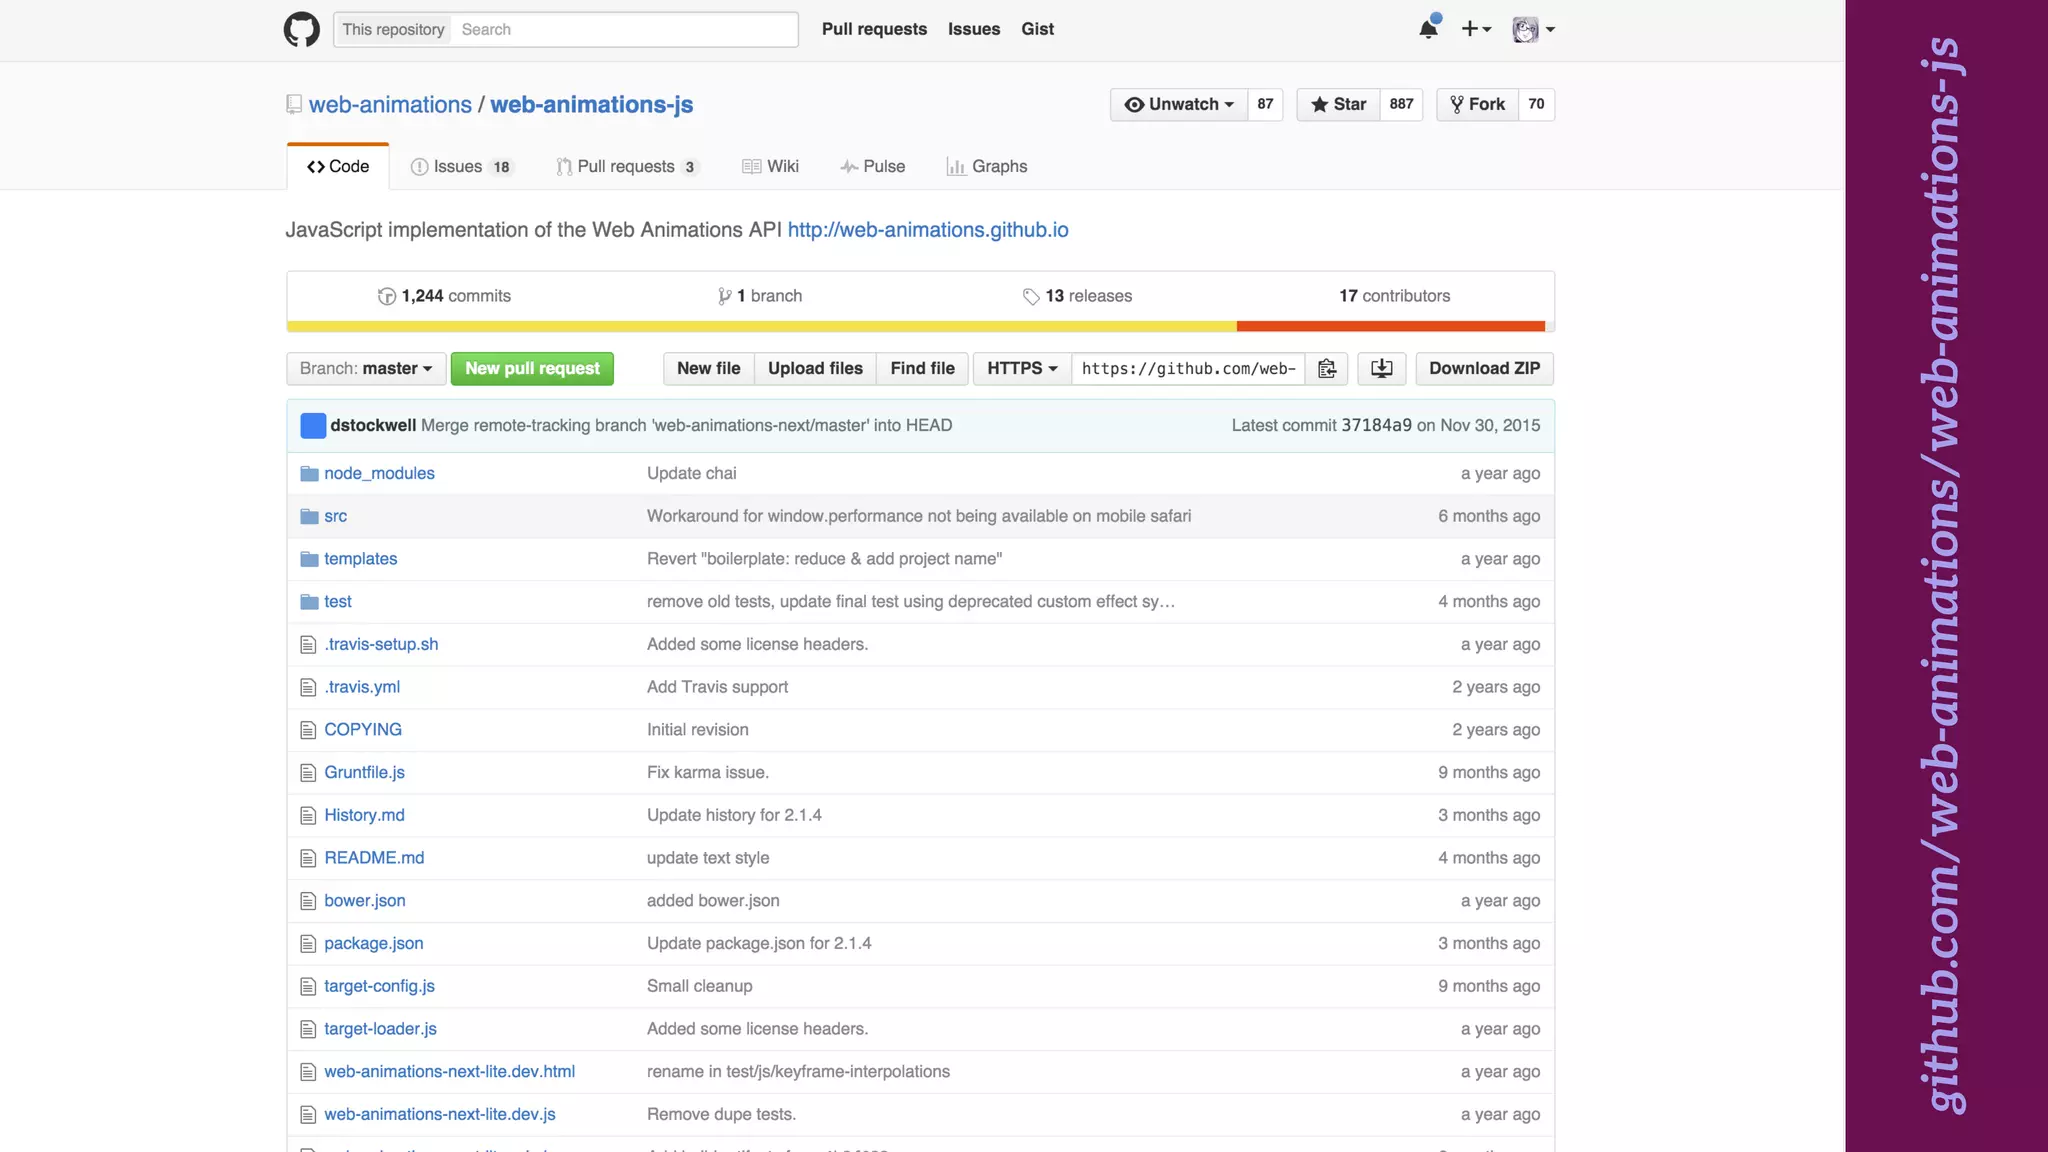Copy clone URL to clipboard icon

tap(1327, 369)
